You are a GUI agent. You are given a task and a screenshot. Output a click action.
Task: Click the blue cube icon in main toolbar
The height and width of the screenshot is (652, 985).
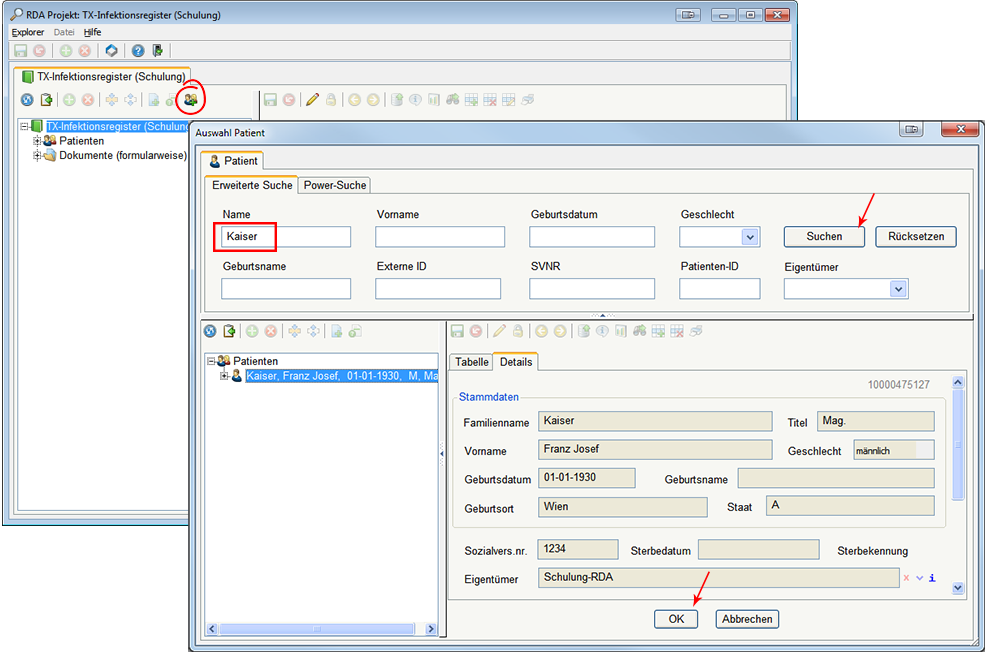(x=111, y=50)
